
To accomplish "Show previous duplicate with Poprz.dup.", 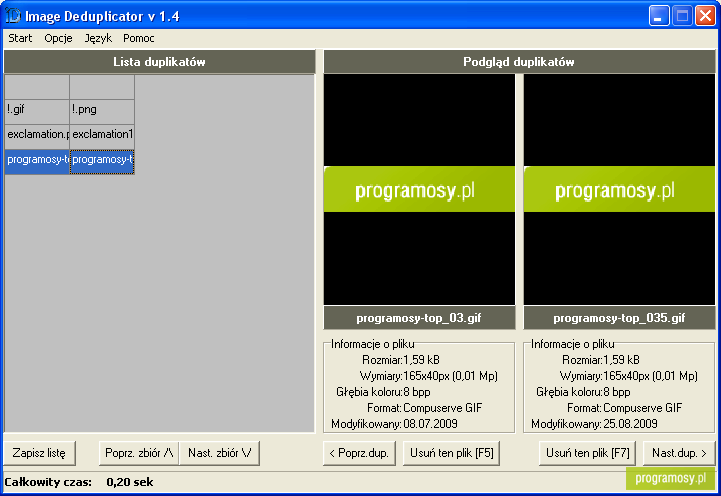I will coord(359,453).
